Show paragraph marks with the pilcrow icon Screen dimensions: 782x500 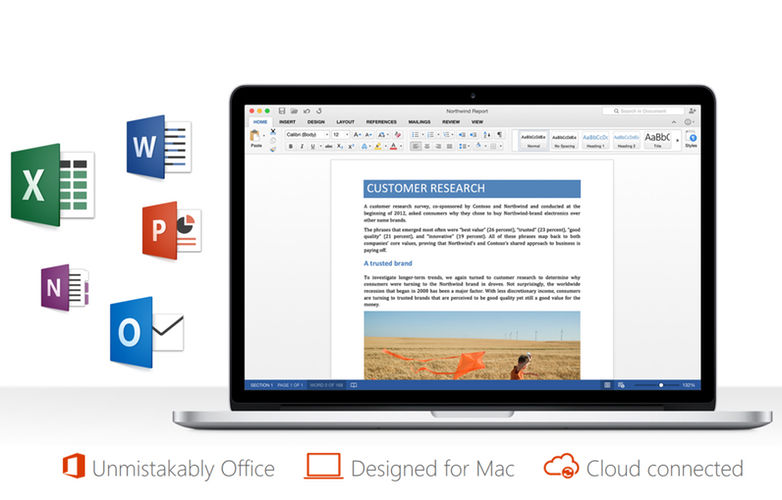click(499, 135)
